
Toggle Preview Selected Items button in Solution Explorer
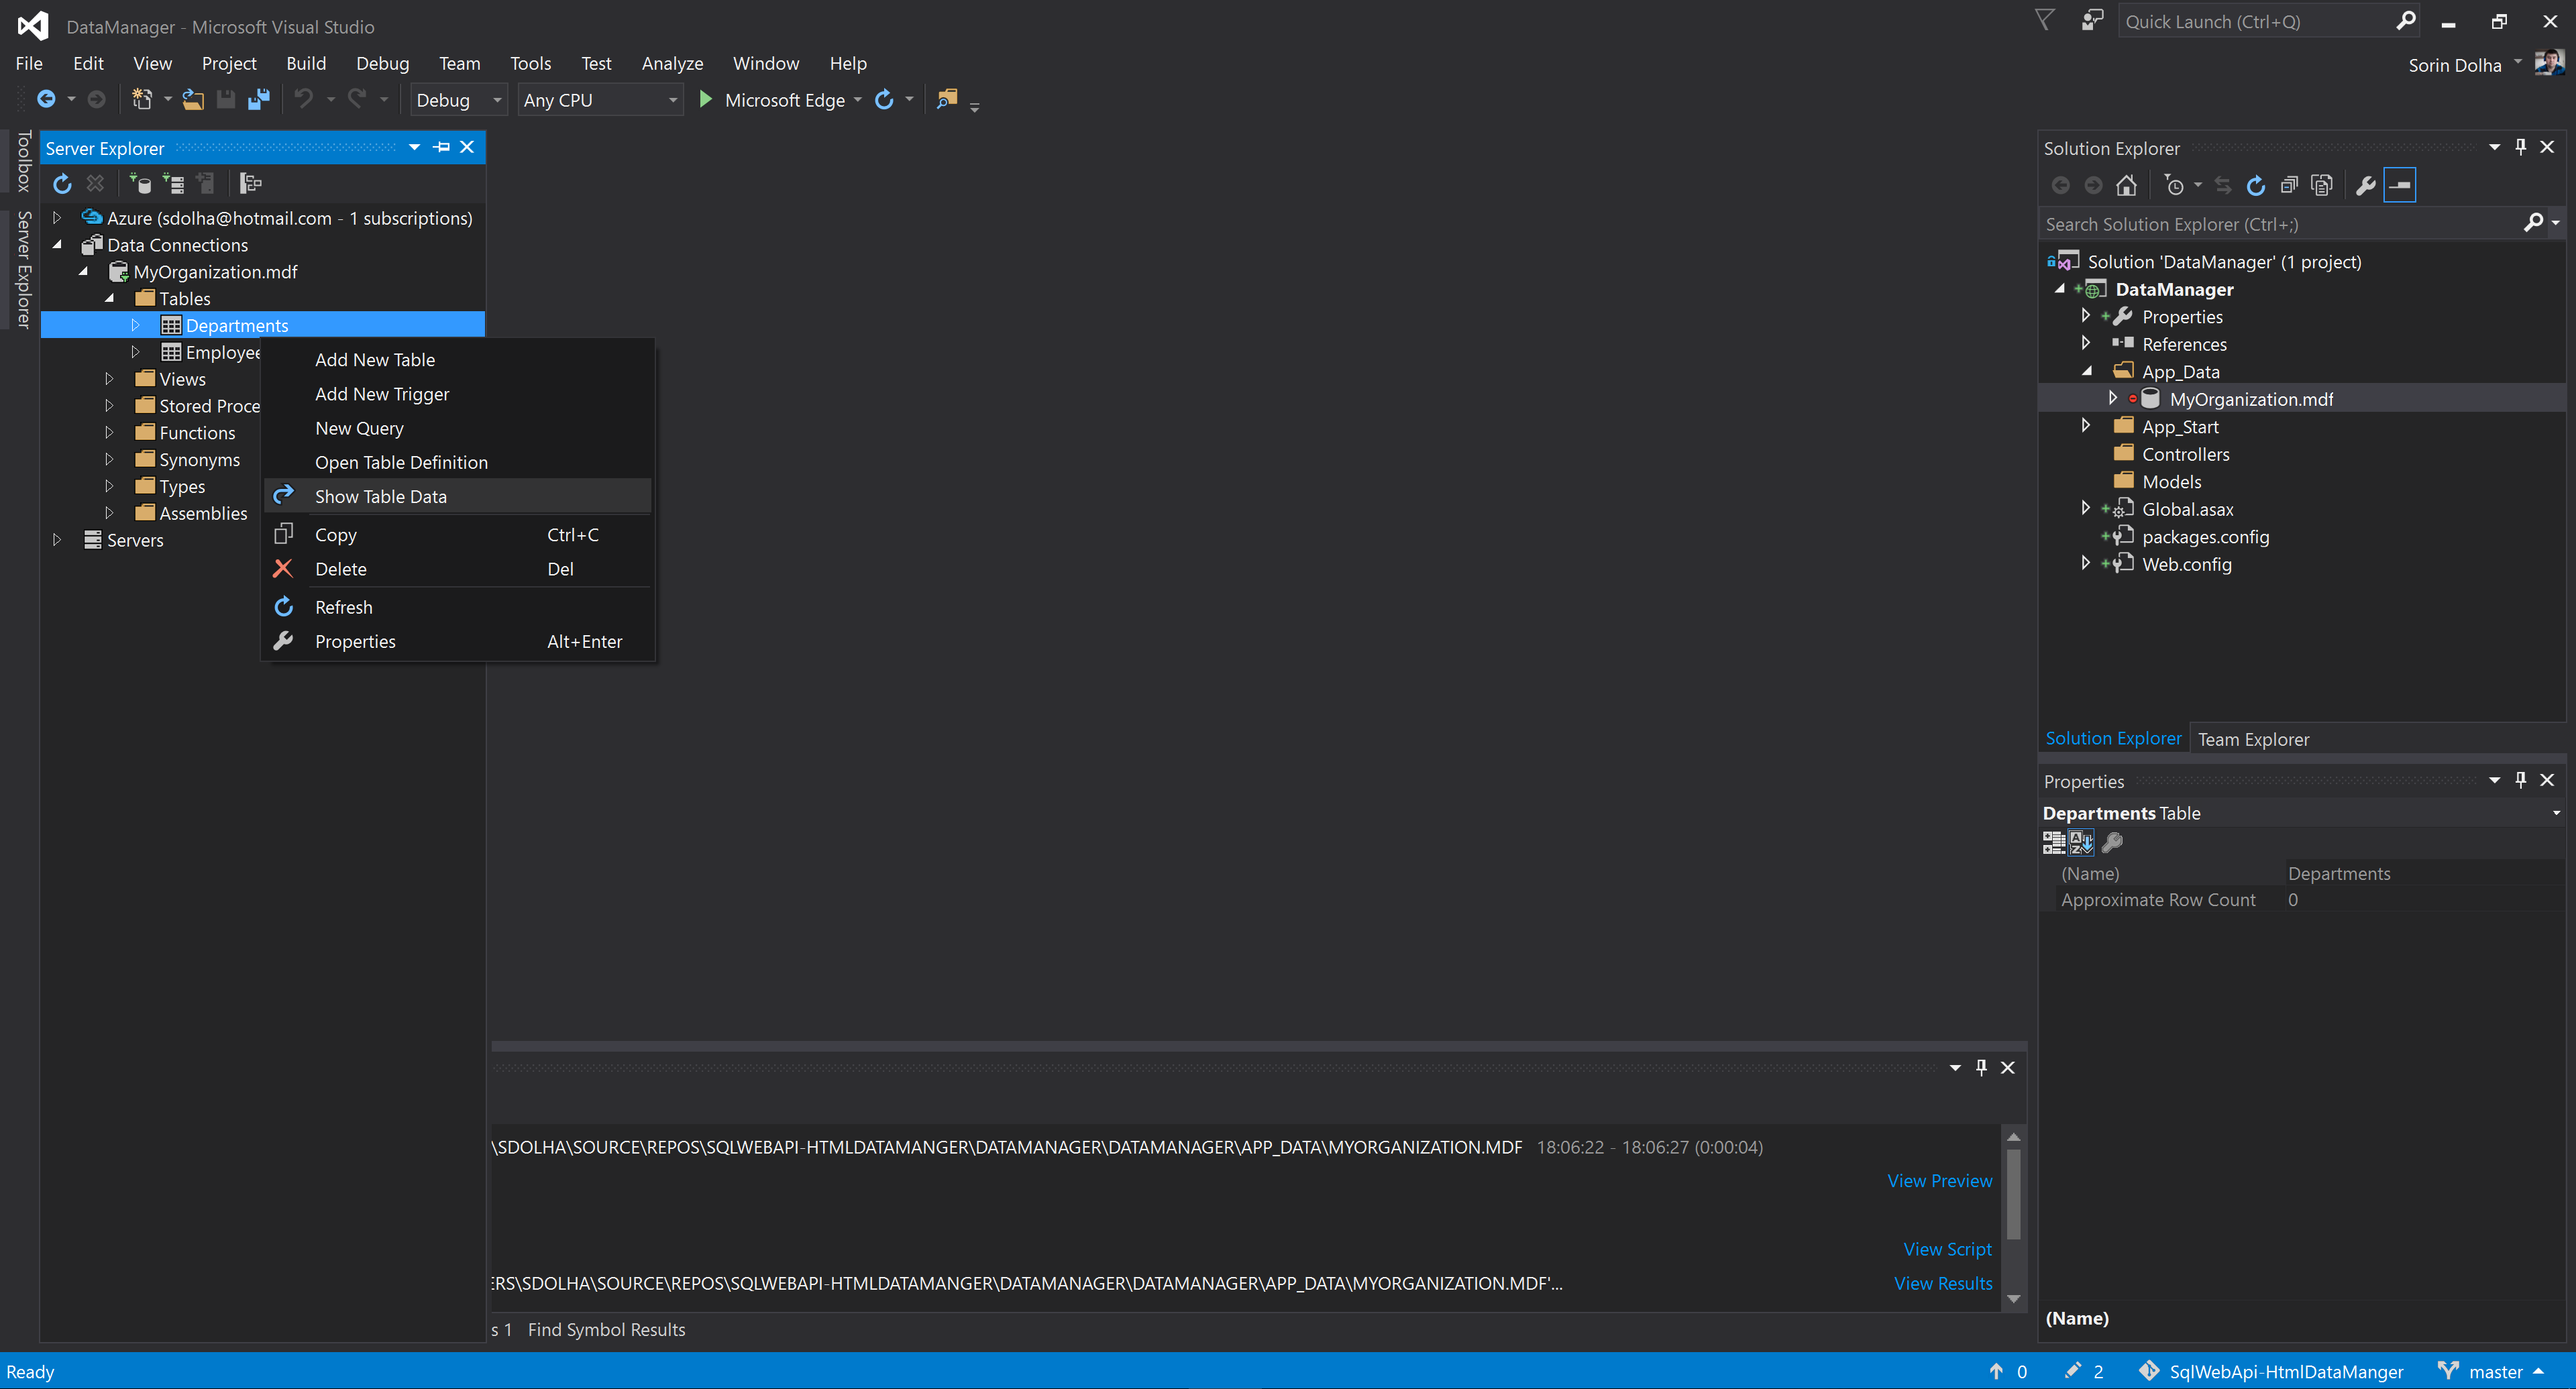2399,185
